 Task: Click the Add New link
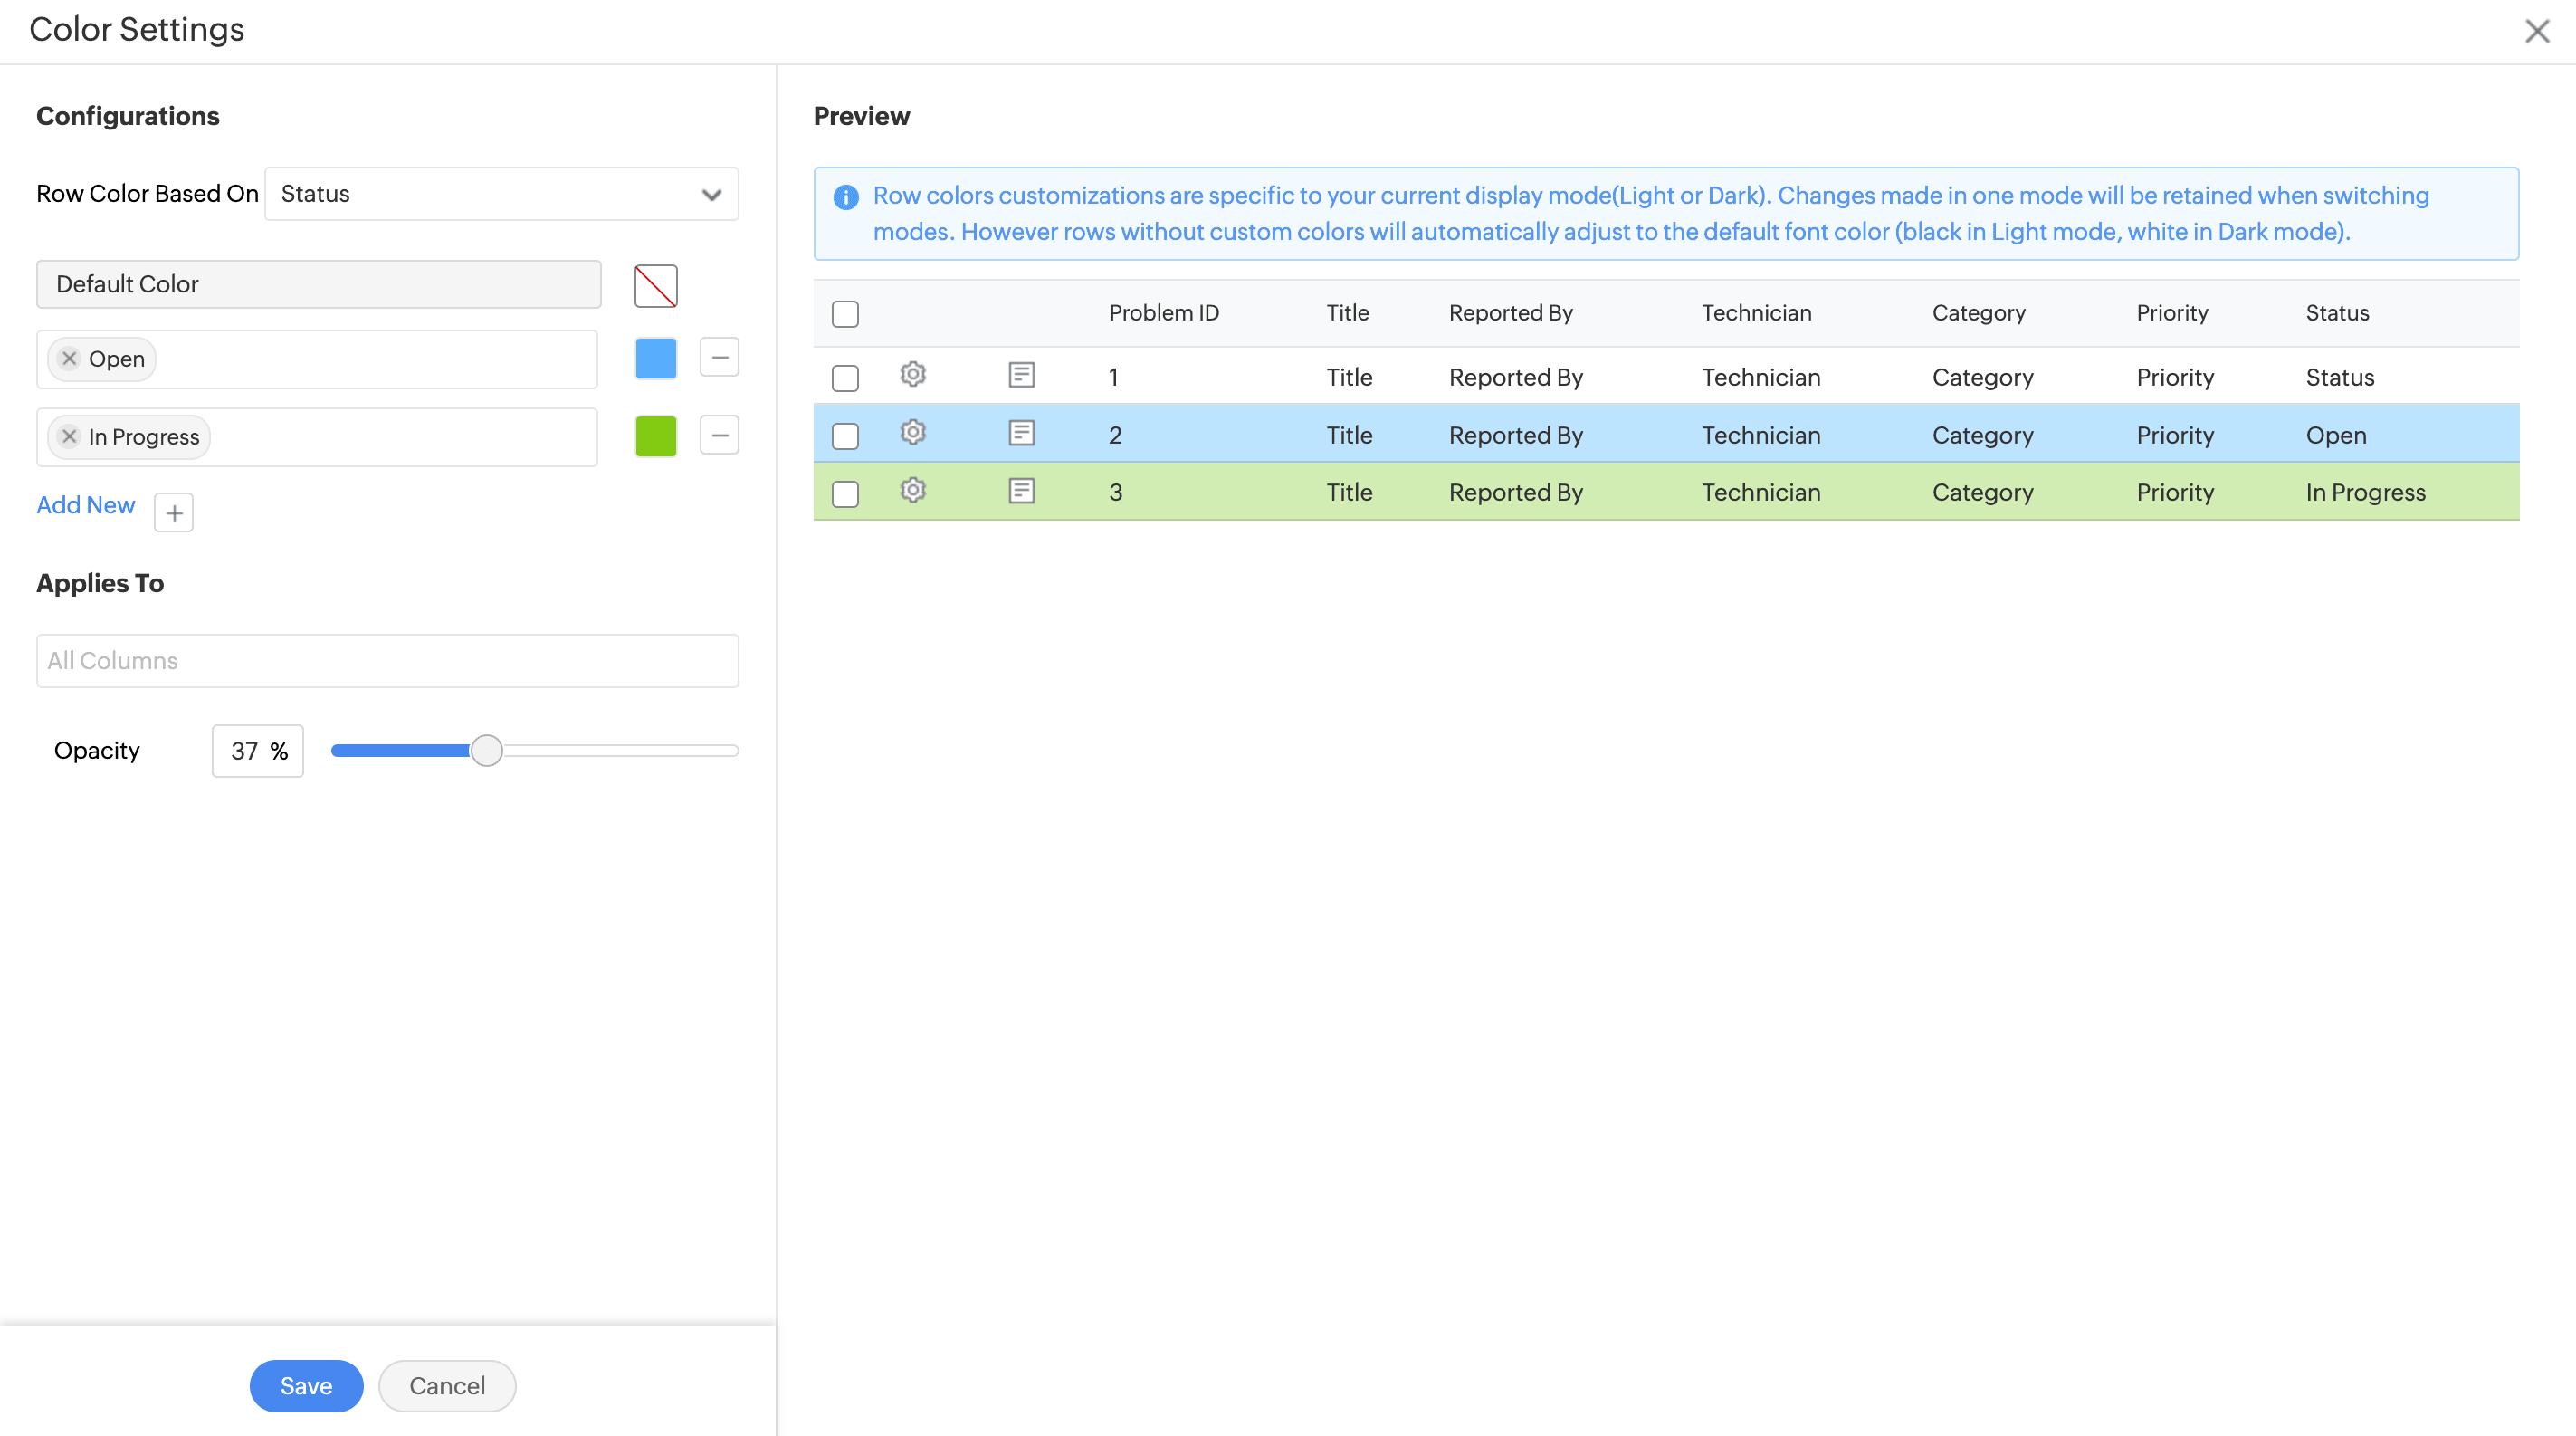86,506
